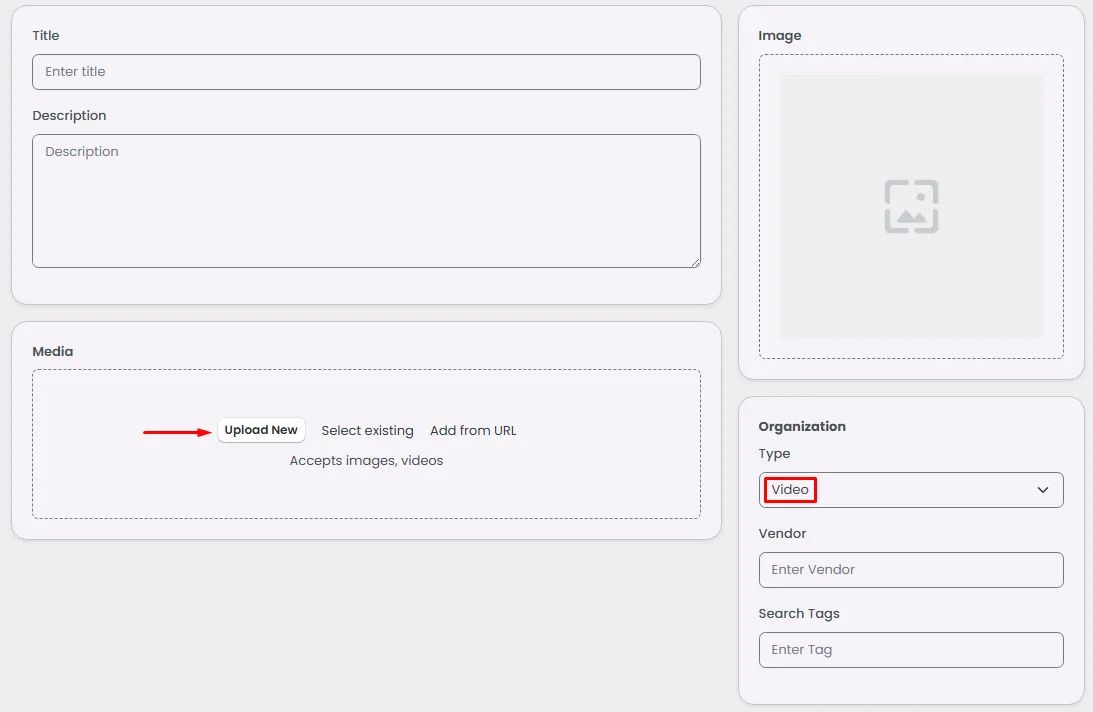Expand the Type dropdown chevron
The width and height of the screenshot is (1093, 712).
tap(1043, 490)
